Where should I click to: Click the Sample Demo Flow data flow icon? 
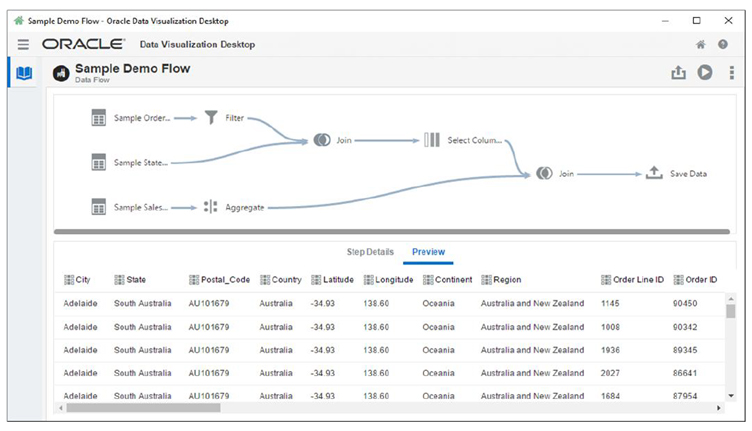[61, 73]
